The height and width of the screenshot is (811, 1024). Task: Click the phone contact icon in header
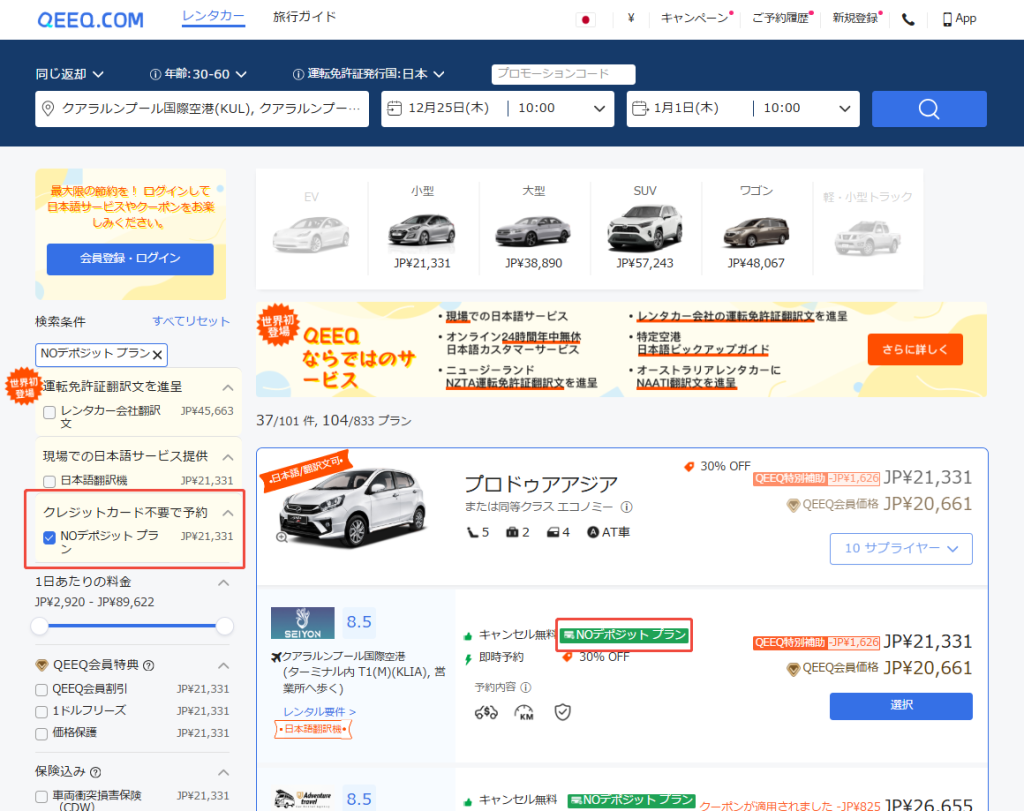coord(908,19)
